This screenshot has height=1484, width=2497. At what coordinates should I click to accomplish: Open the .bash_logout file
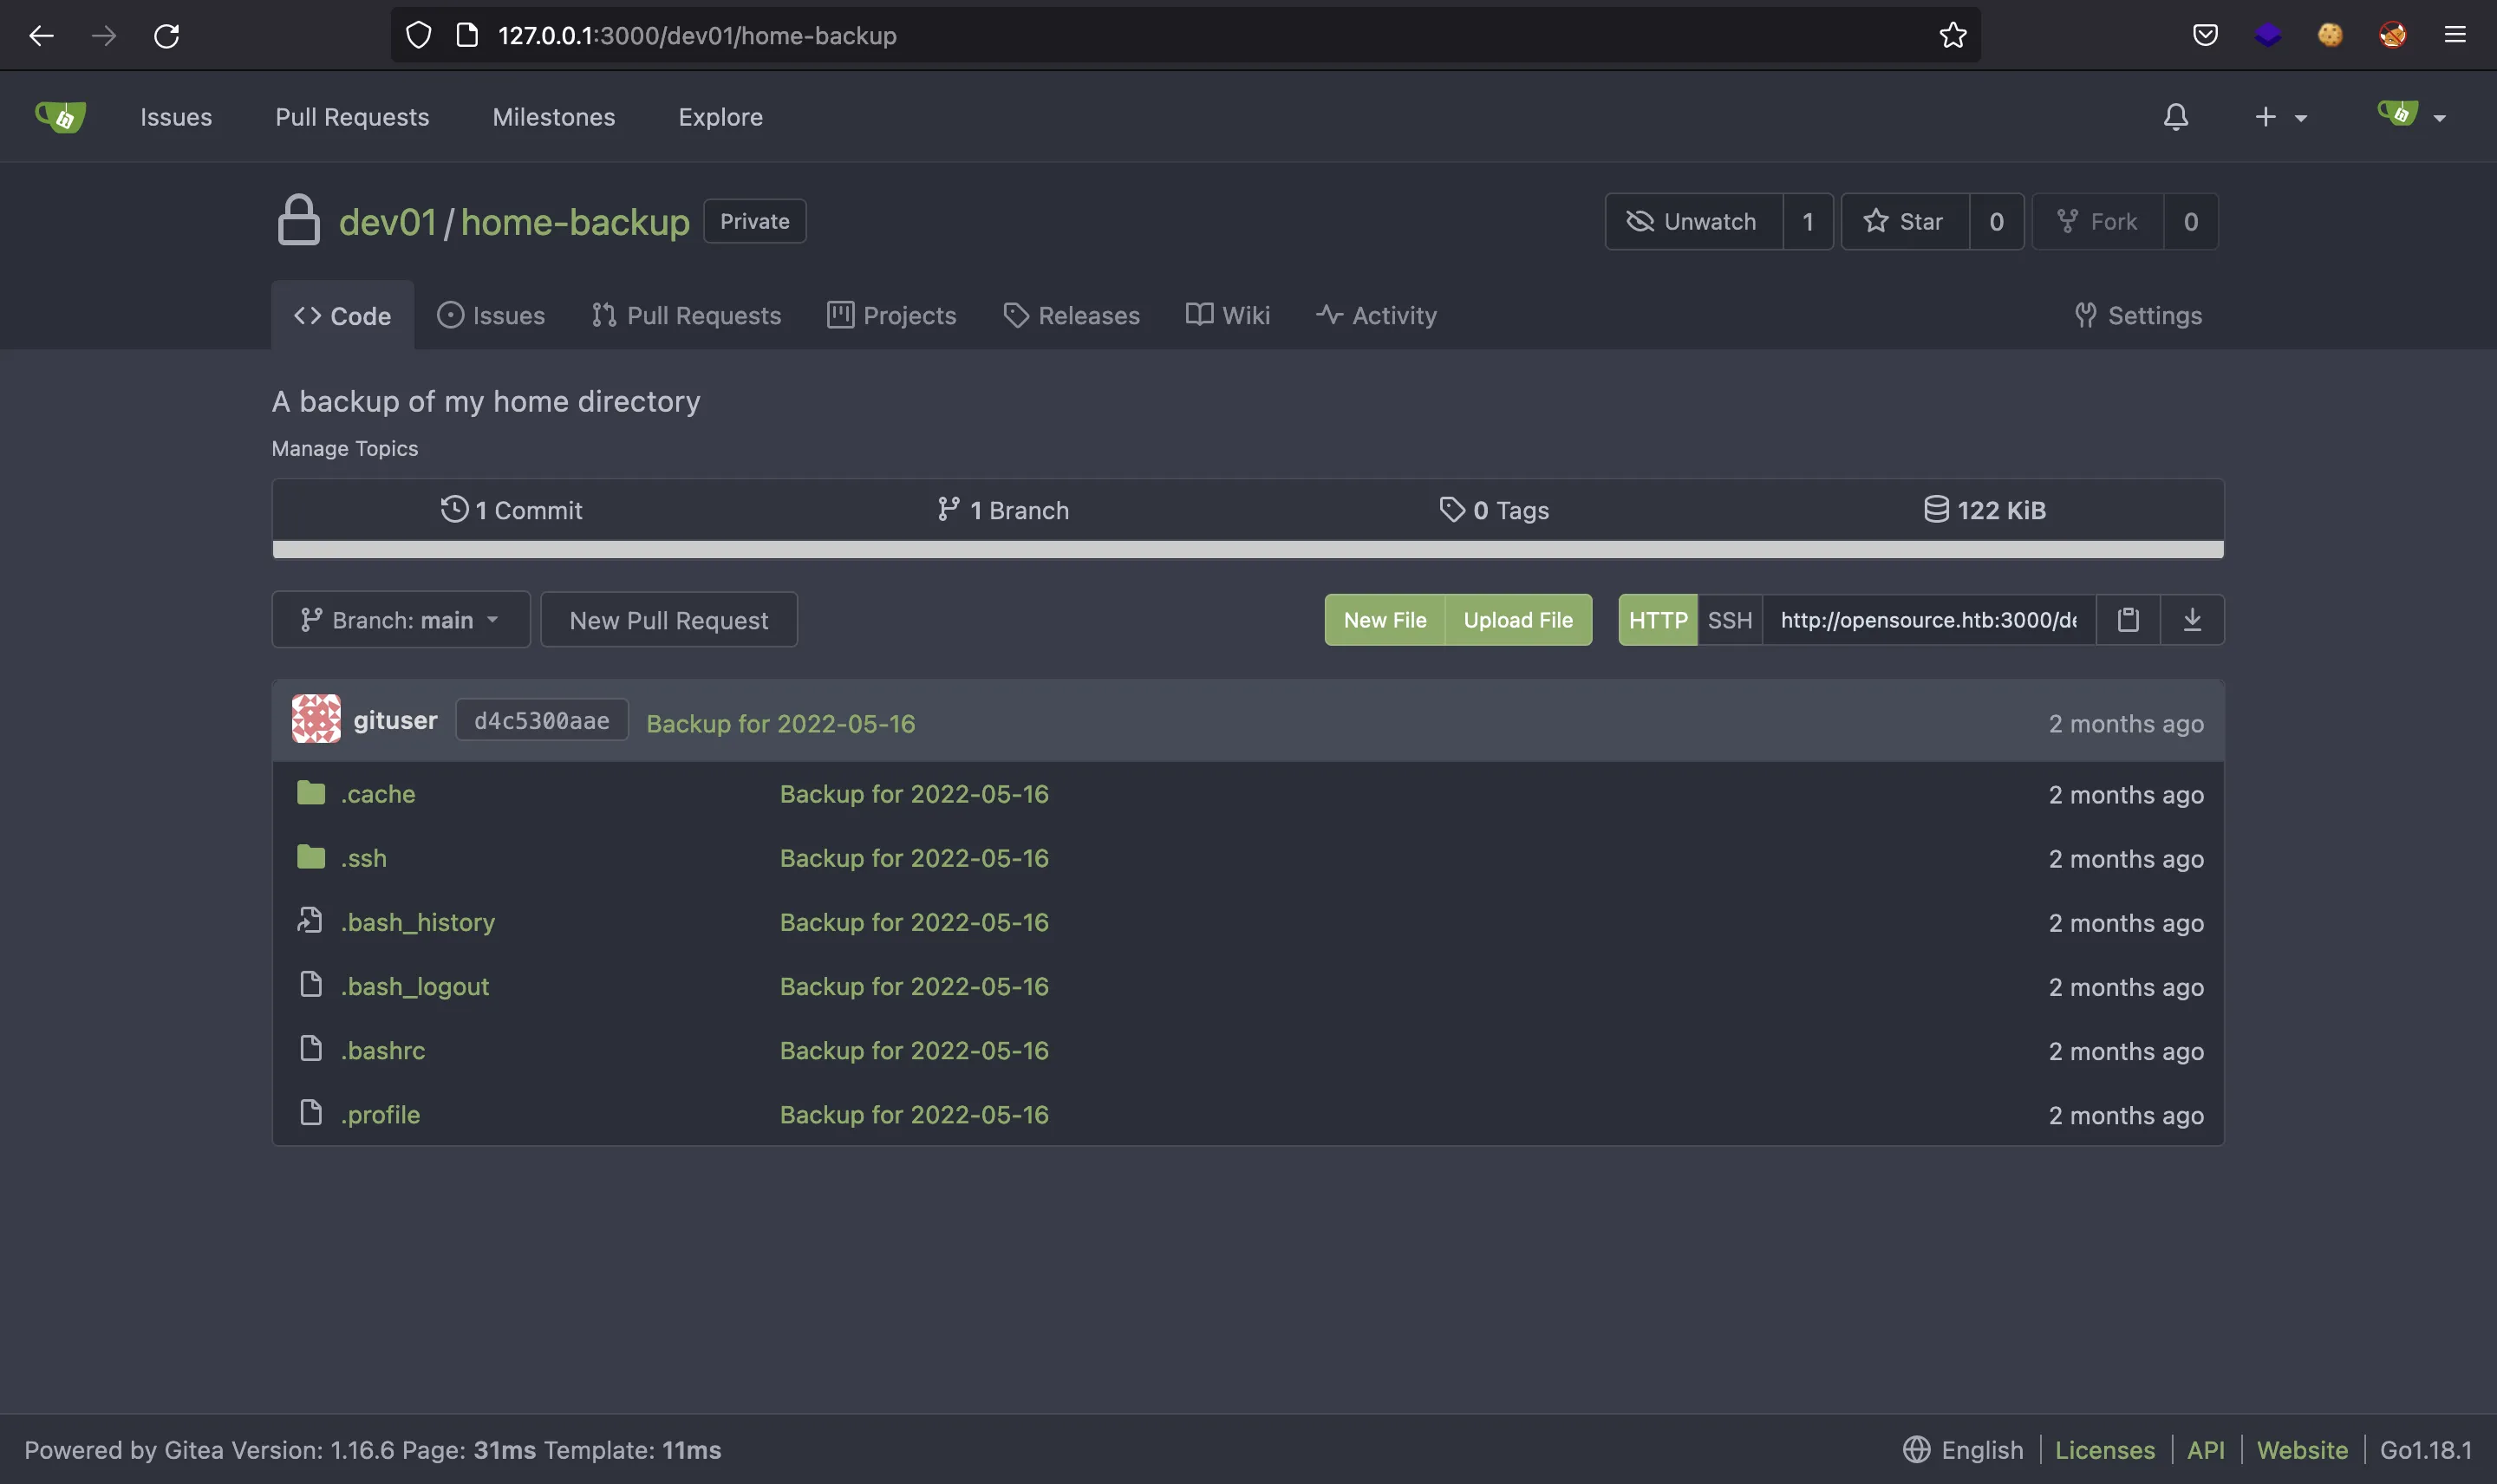coord(414,986)
